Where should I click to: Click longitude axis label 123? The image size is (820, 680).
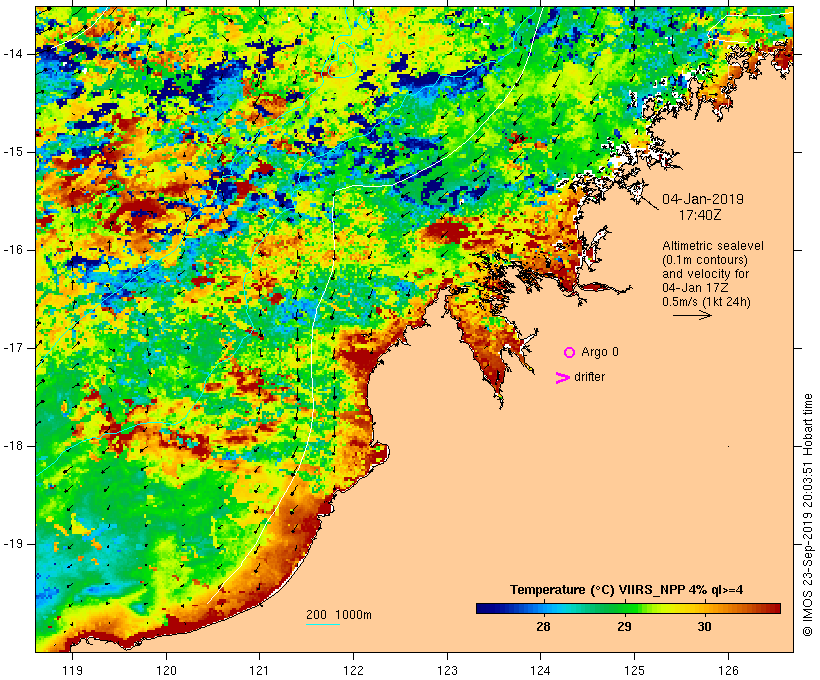pyautogui.click(x=447, y=670)
